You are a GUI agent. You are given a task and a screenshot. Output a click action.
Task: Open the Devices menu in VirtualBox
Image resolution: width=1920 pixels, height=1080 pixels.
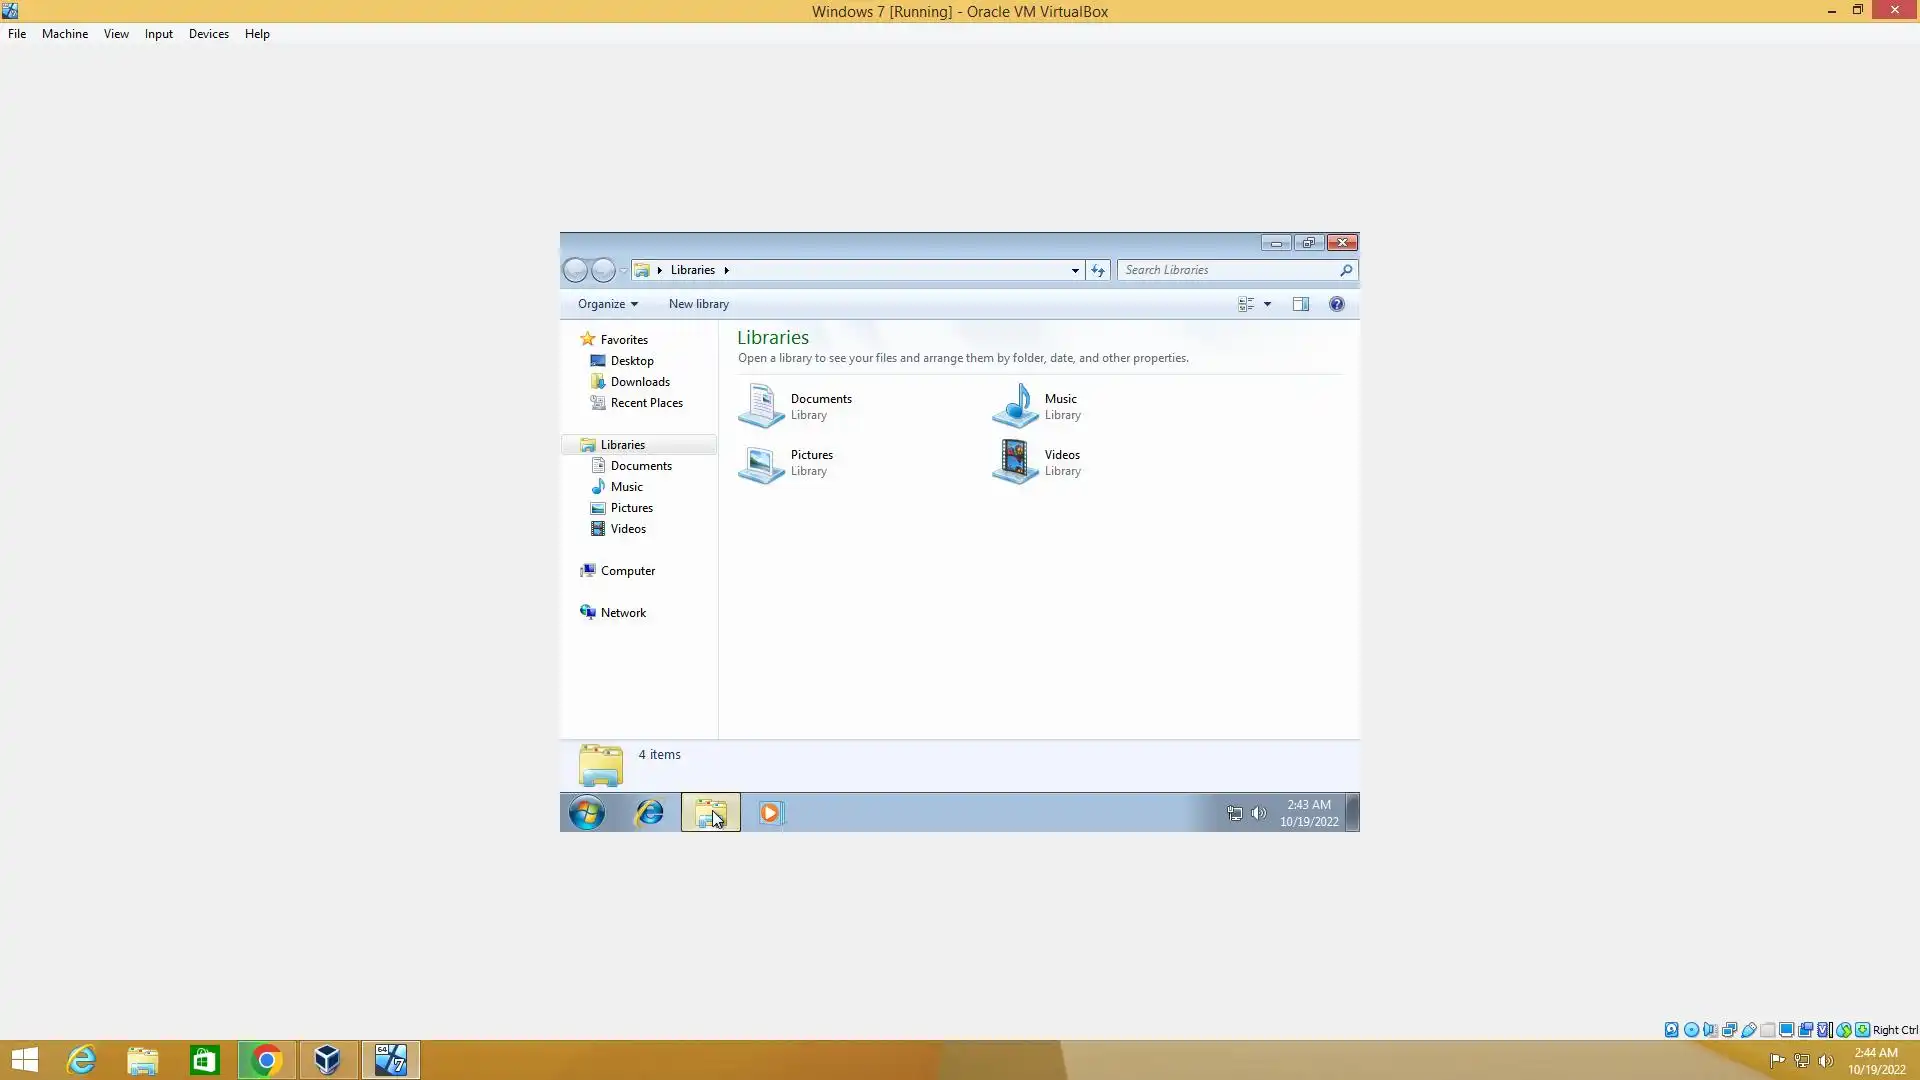pyautogui.click(x=208, y=34)
